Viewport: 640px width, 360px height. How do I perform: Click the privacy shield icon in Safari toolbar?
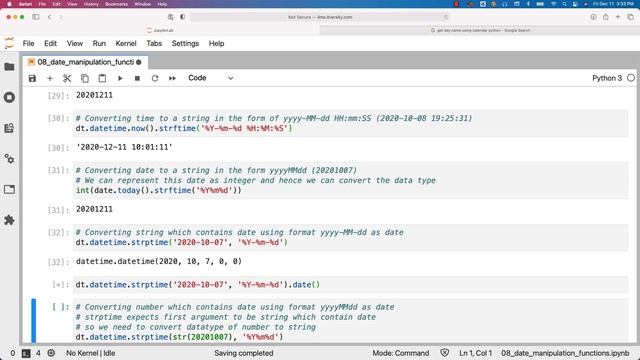(182, 17)
